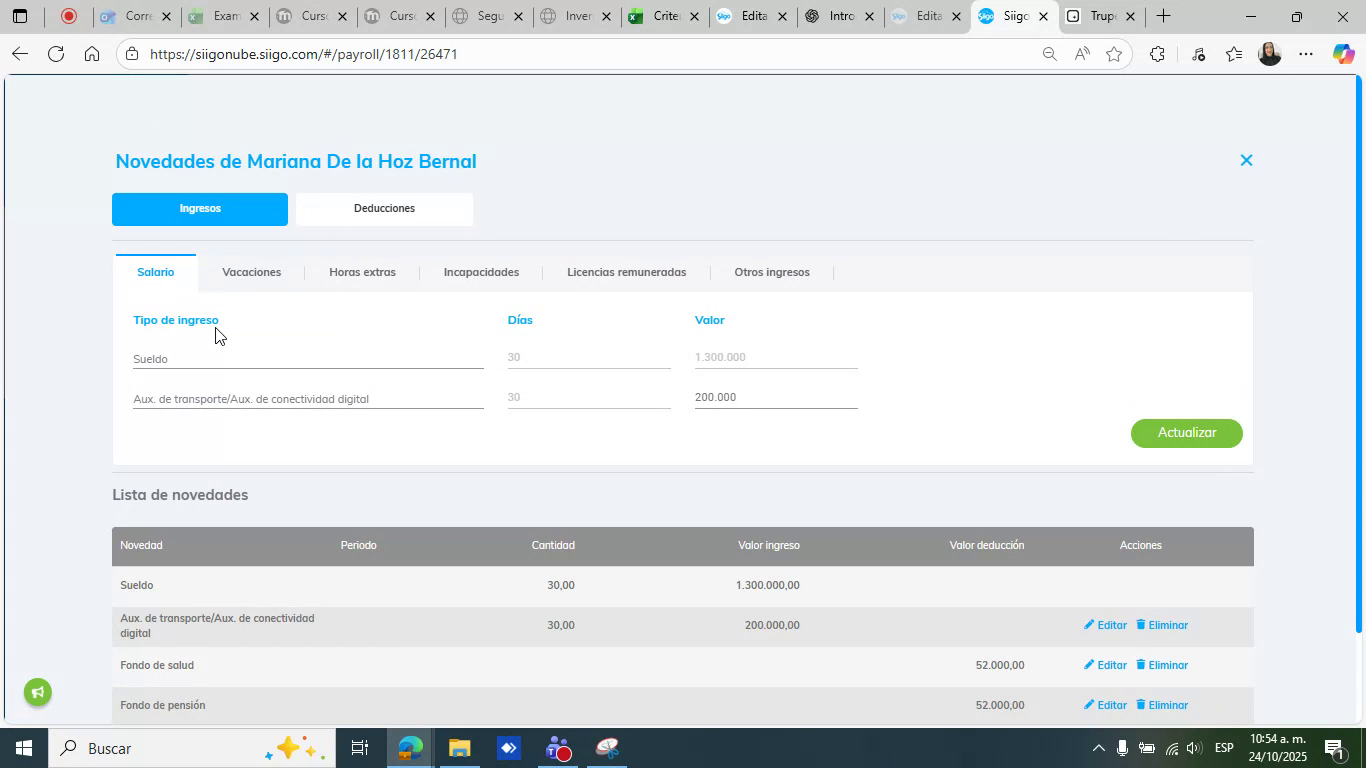Add this page to favorites star icon

point(1114,54)
